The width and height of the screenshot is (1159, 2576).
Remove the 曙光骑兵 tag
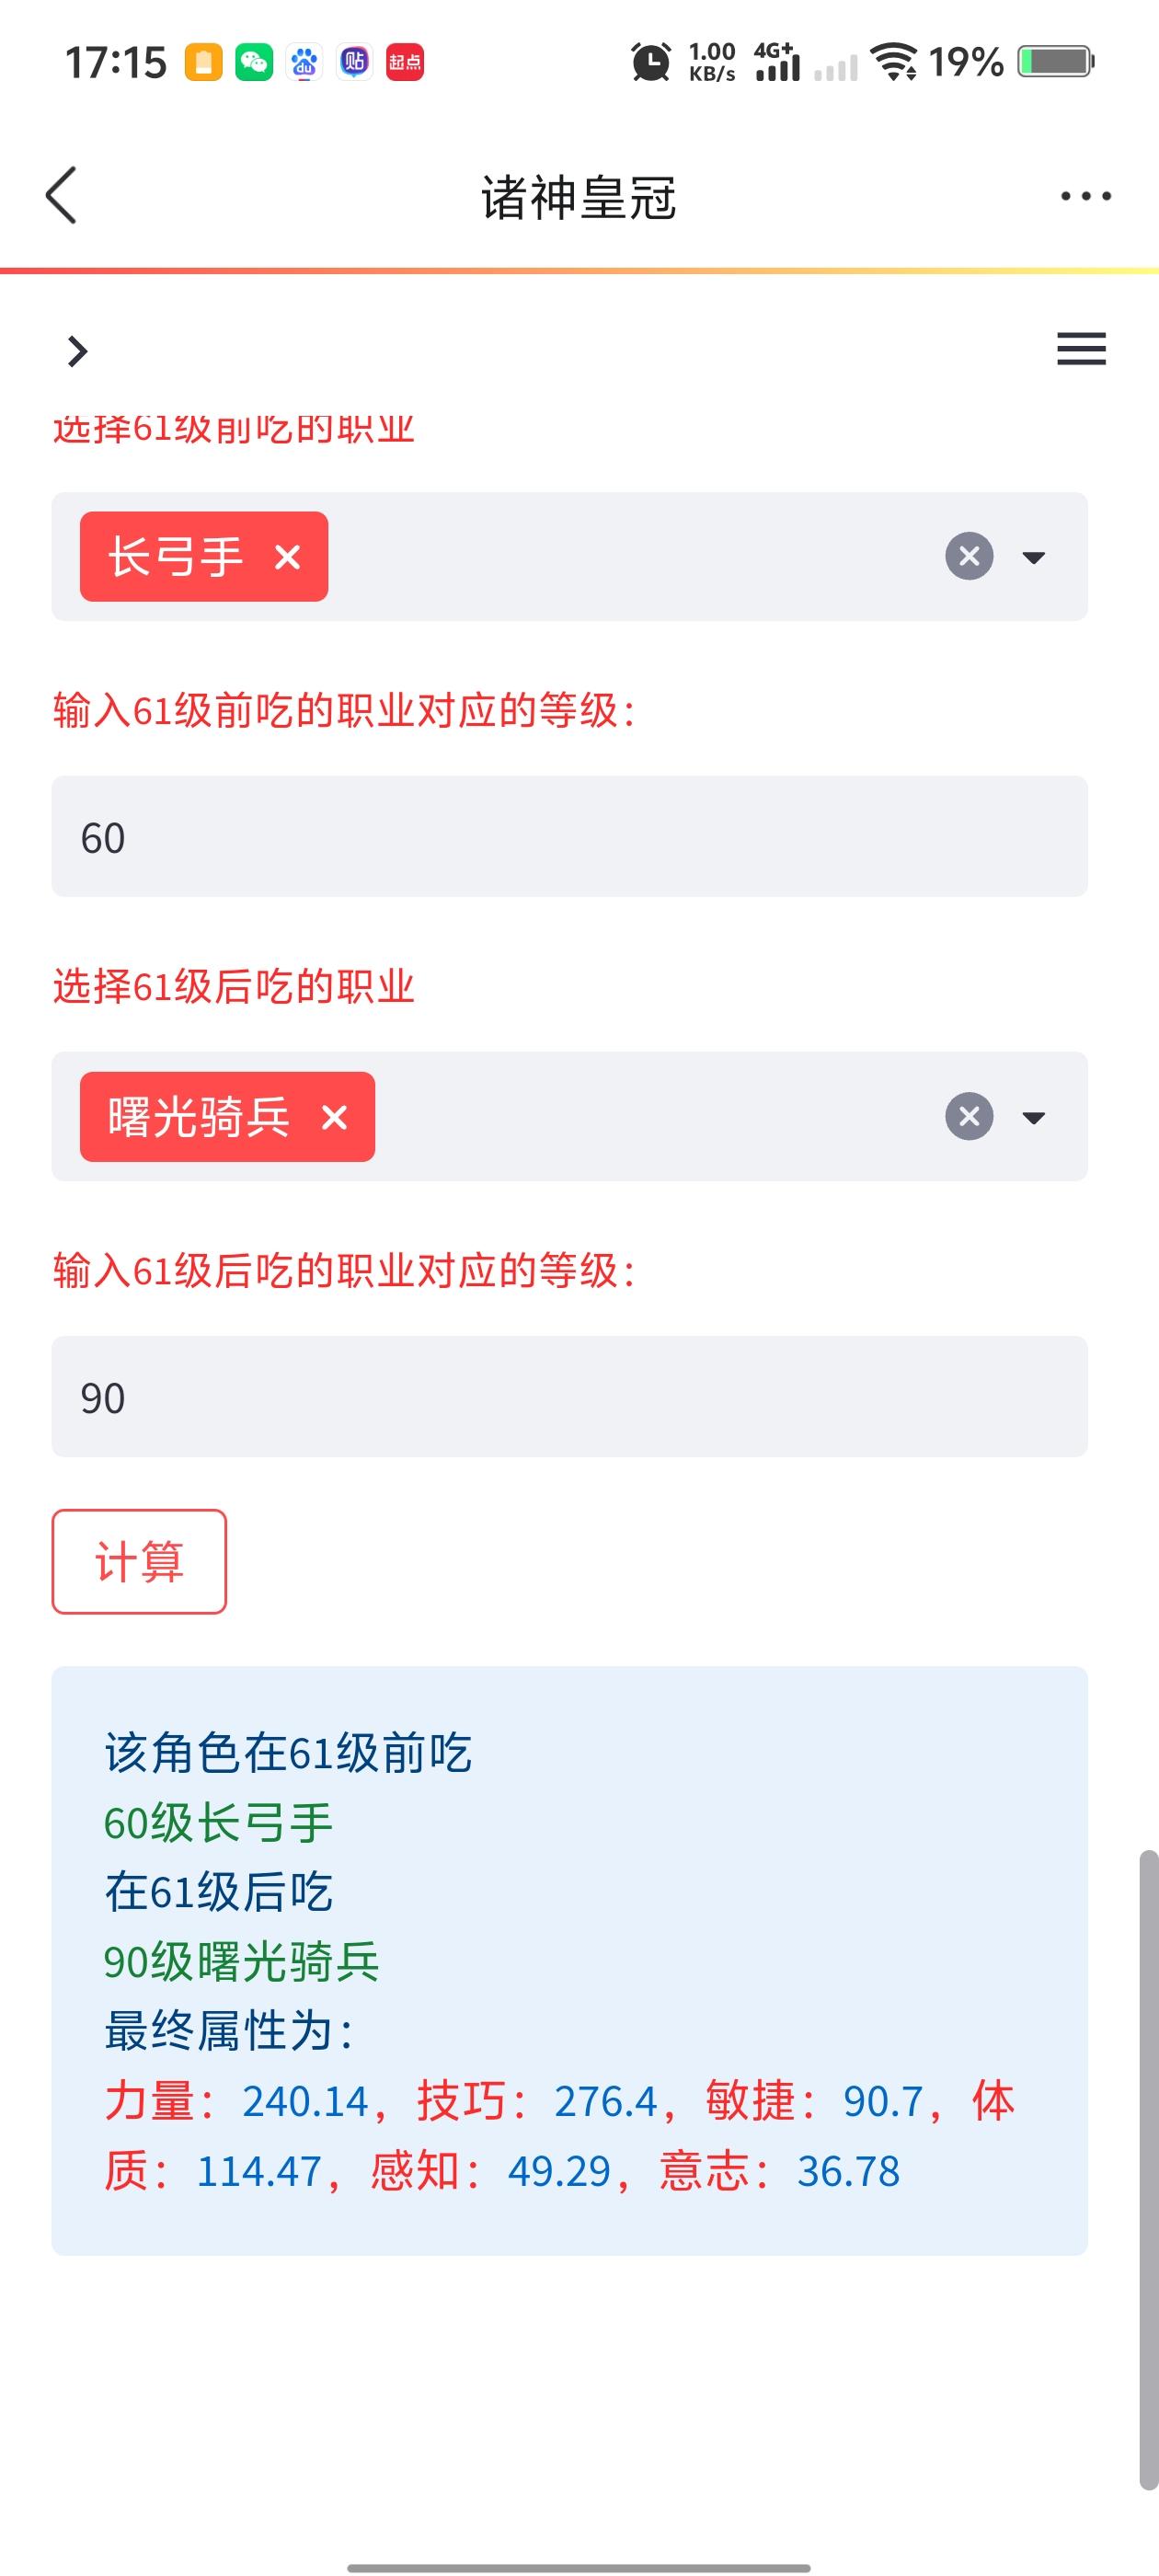click(x=334, y=1117)
